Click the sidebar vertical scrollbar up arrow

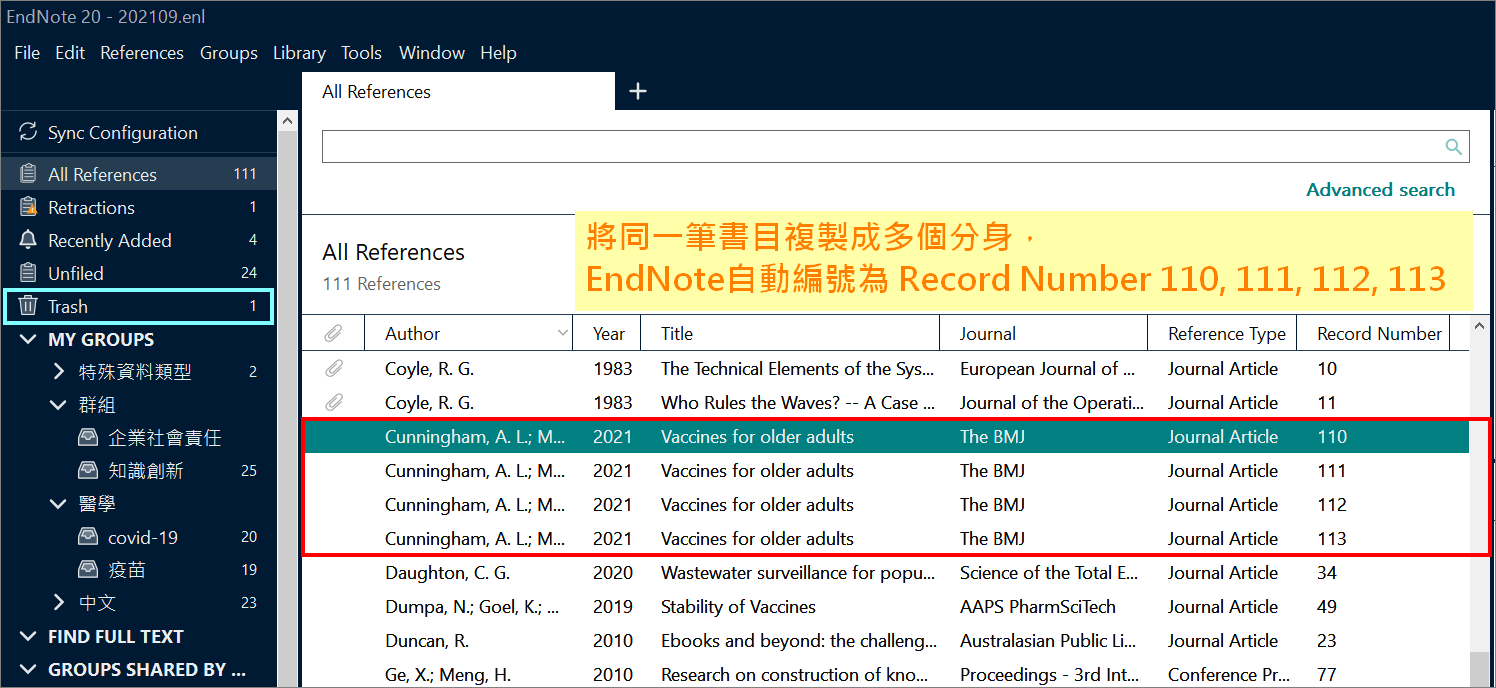tap(287, 121)
